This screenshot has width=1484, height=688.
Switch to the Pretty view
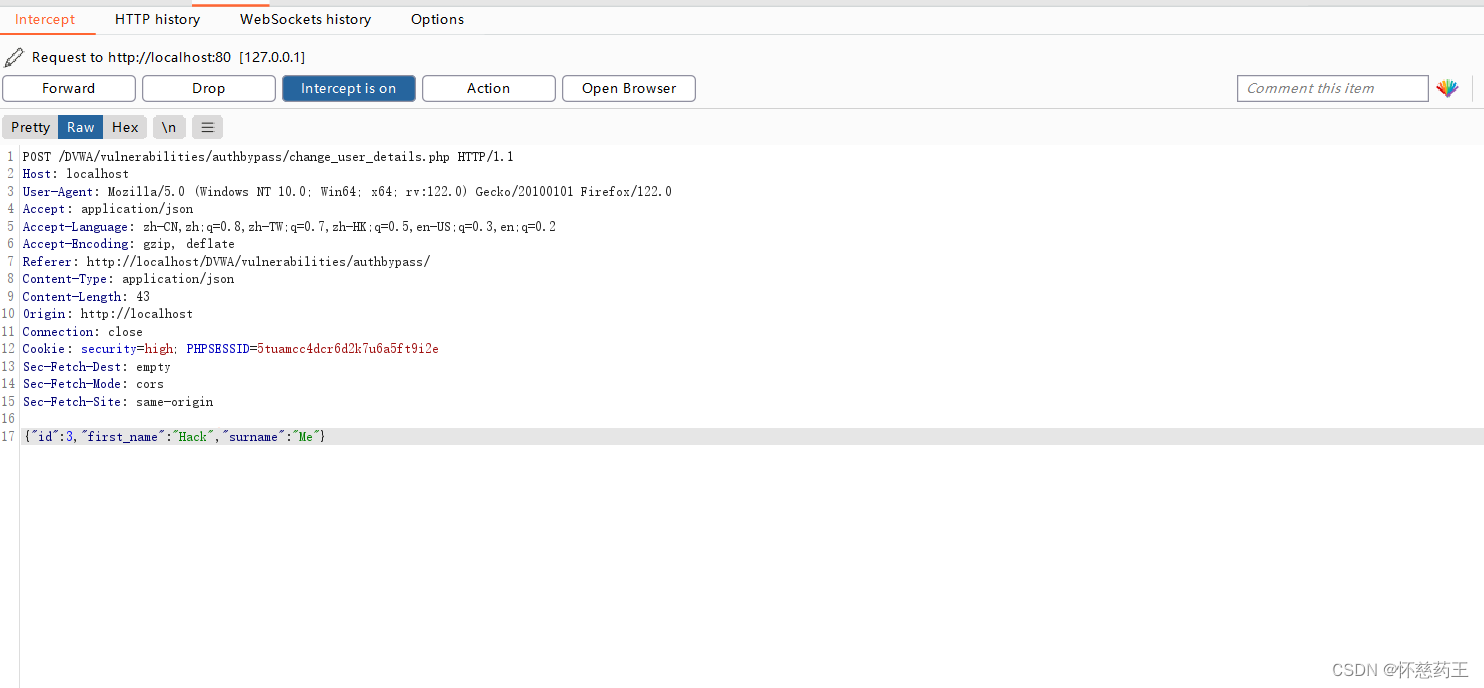point(30,127)
